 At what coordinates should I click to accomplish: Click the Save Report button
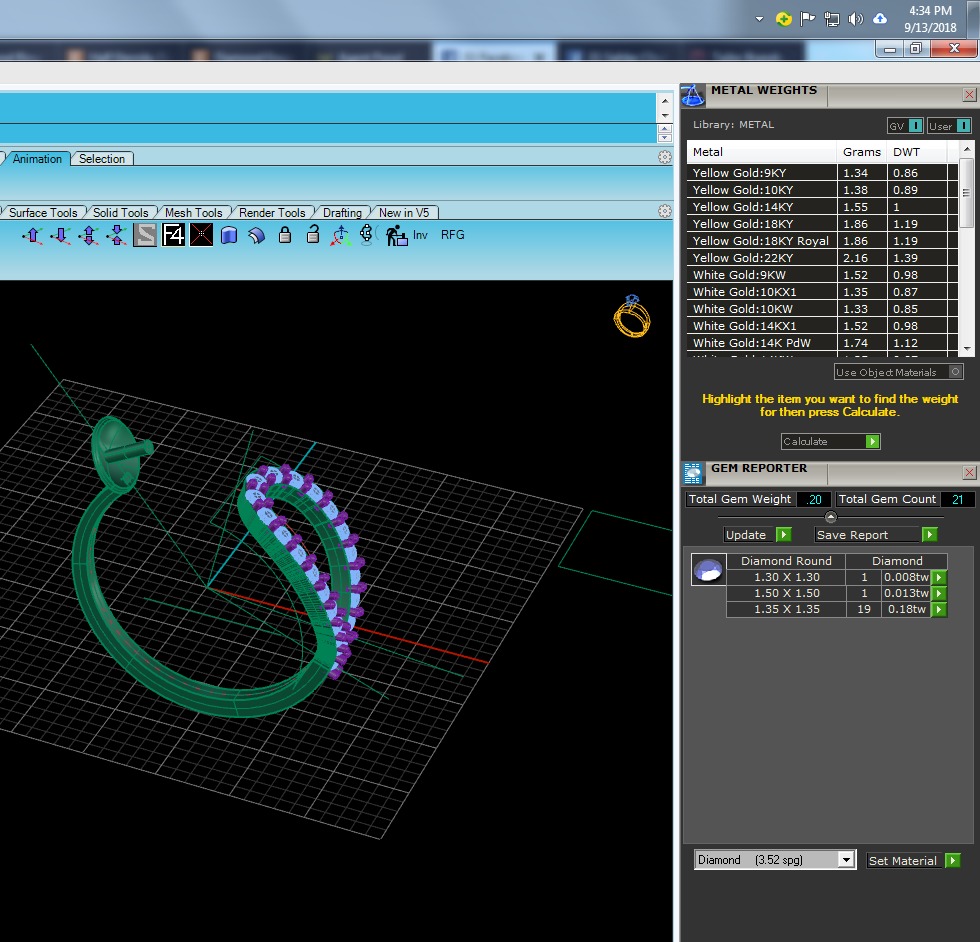[876, 534]
